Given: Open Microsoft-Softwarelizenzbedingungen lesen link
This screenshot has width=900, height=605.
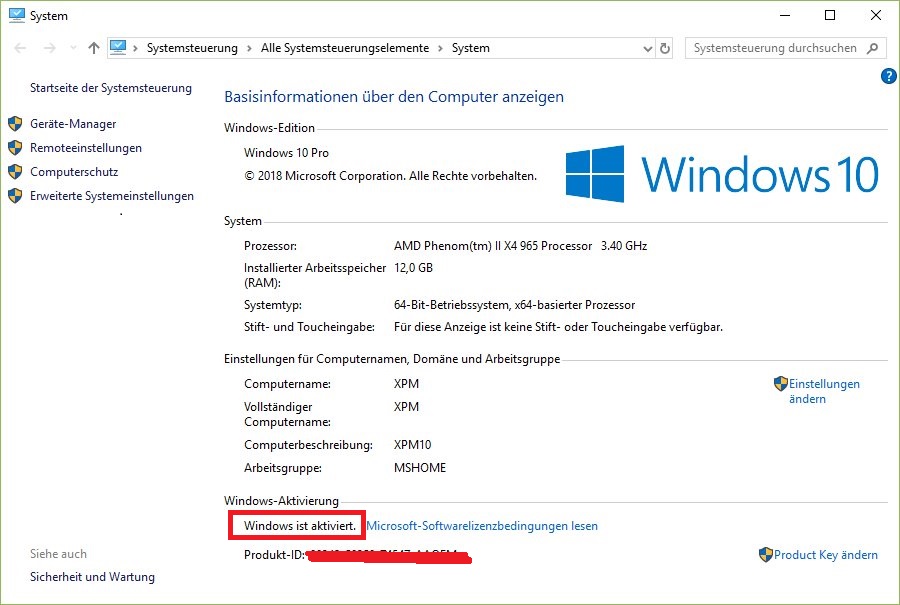Looking at the screenshot, I should (x=482, y=526).
